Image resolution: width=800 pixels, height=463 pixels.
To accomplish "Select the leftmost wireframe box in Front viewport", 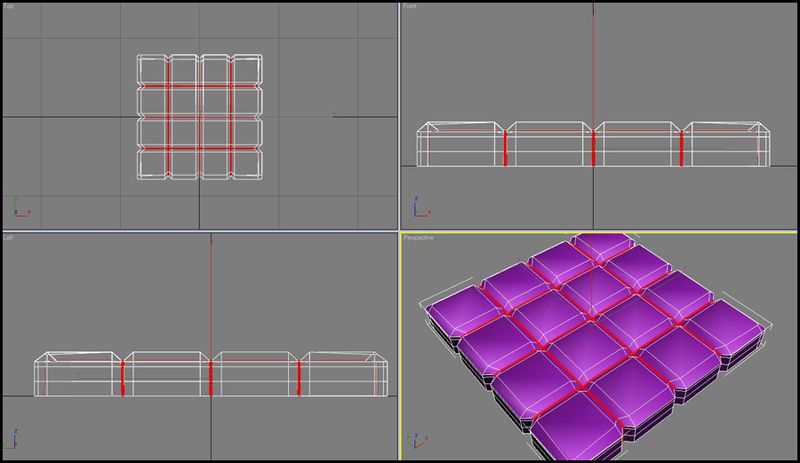I will (x=460, y=144).
